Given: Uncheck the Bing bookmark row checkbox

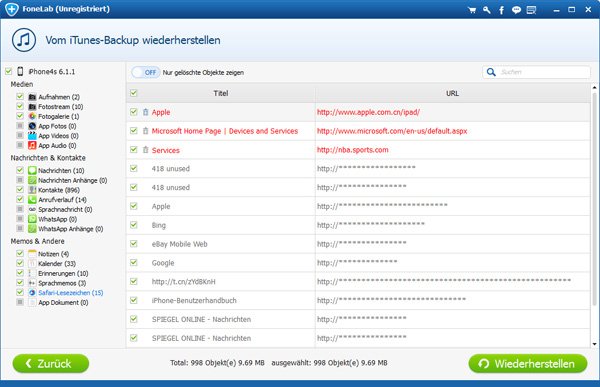Looking at the screenshot, I should pyautogui.click(x=134, y=225).
